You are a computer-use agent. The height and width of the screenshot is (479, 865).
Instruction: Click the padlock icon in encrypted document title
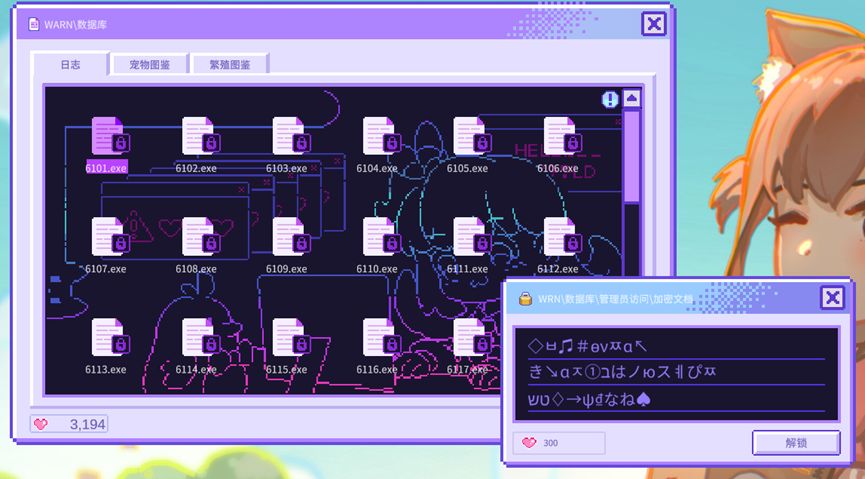coord(526,299)
